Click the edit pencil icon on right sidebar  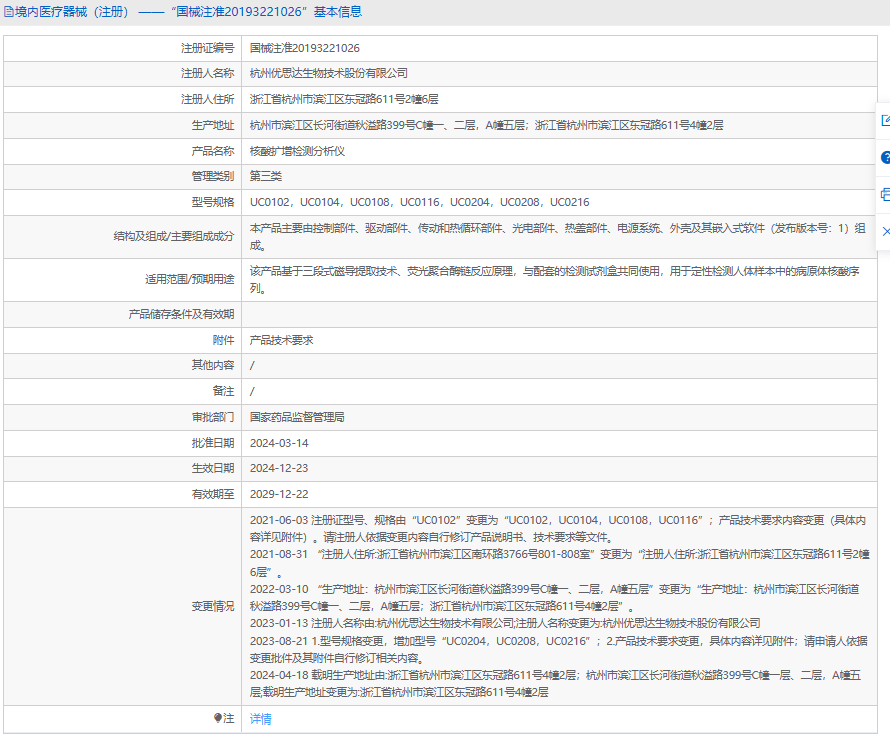point(885,120)
